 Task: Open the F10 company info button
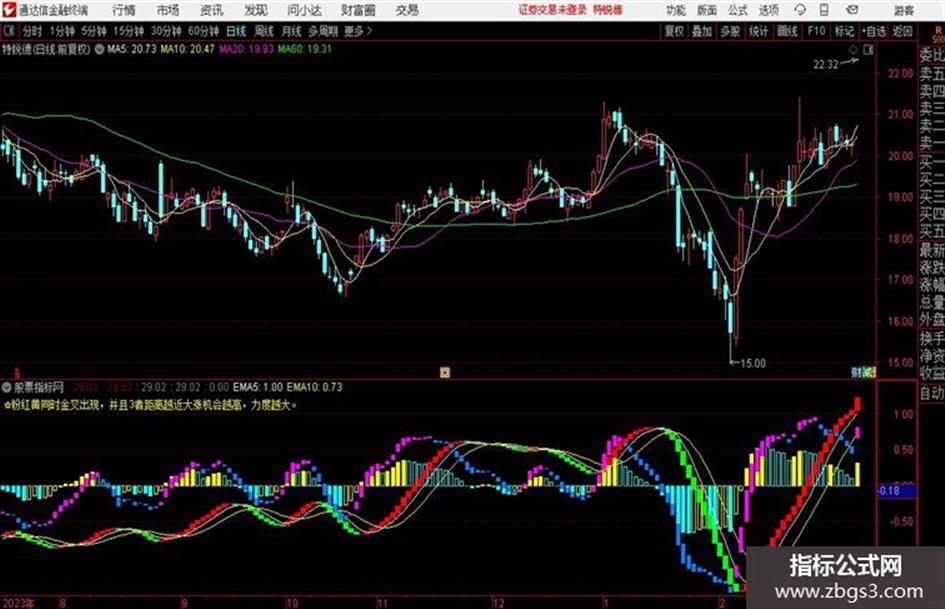point(816,31)
